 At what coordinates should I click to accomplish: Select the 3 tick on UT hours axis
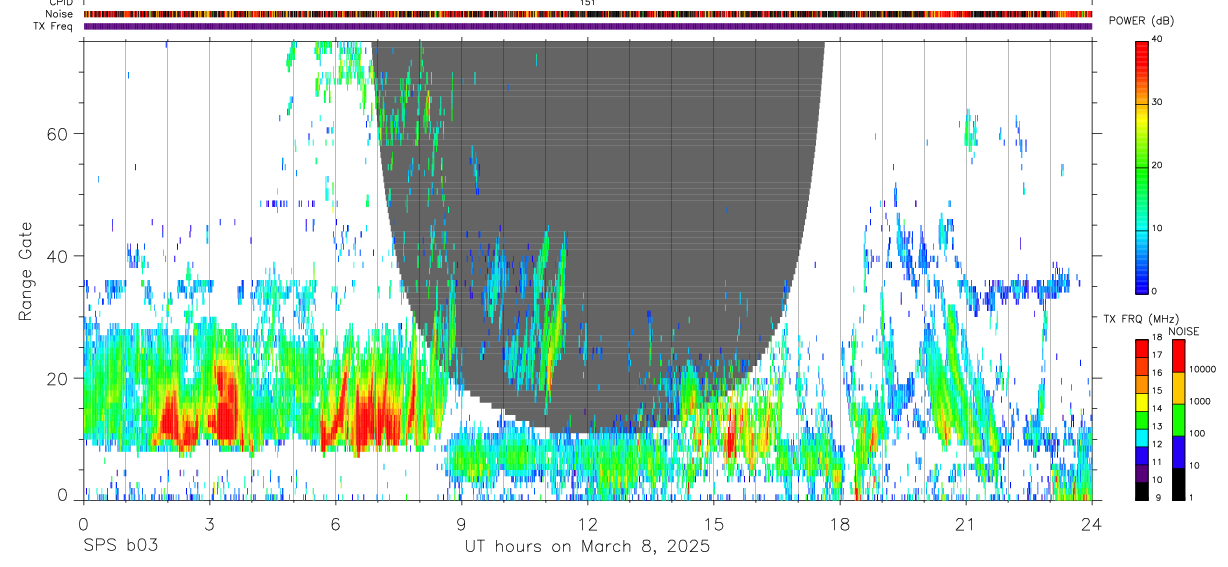click(x=209, y=524)
